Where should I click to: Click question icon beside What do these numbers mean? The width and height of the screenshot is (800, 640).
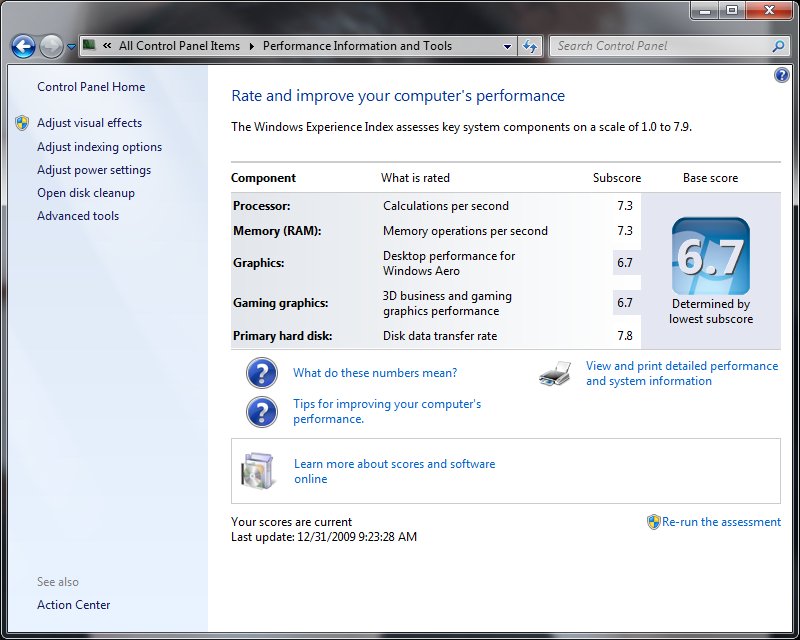click(262, 373)
